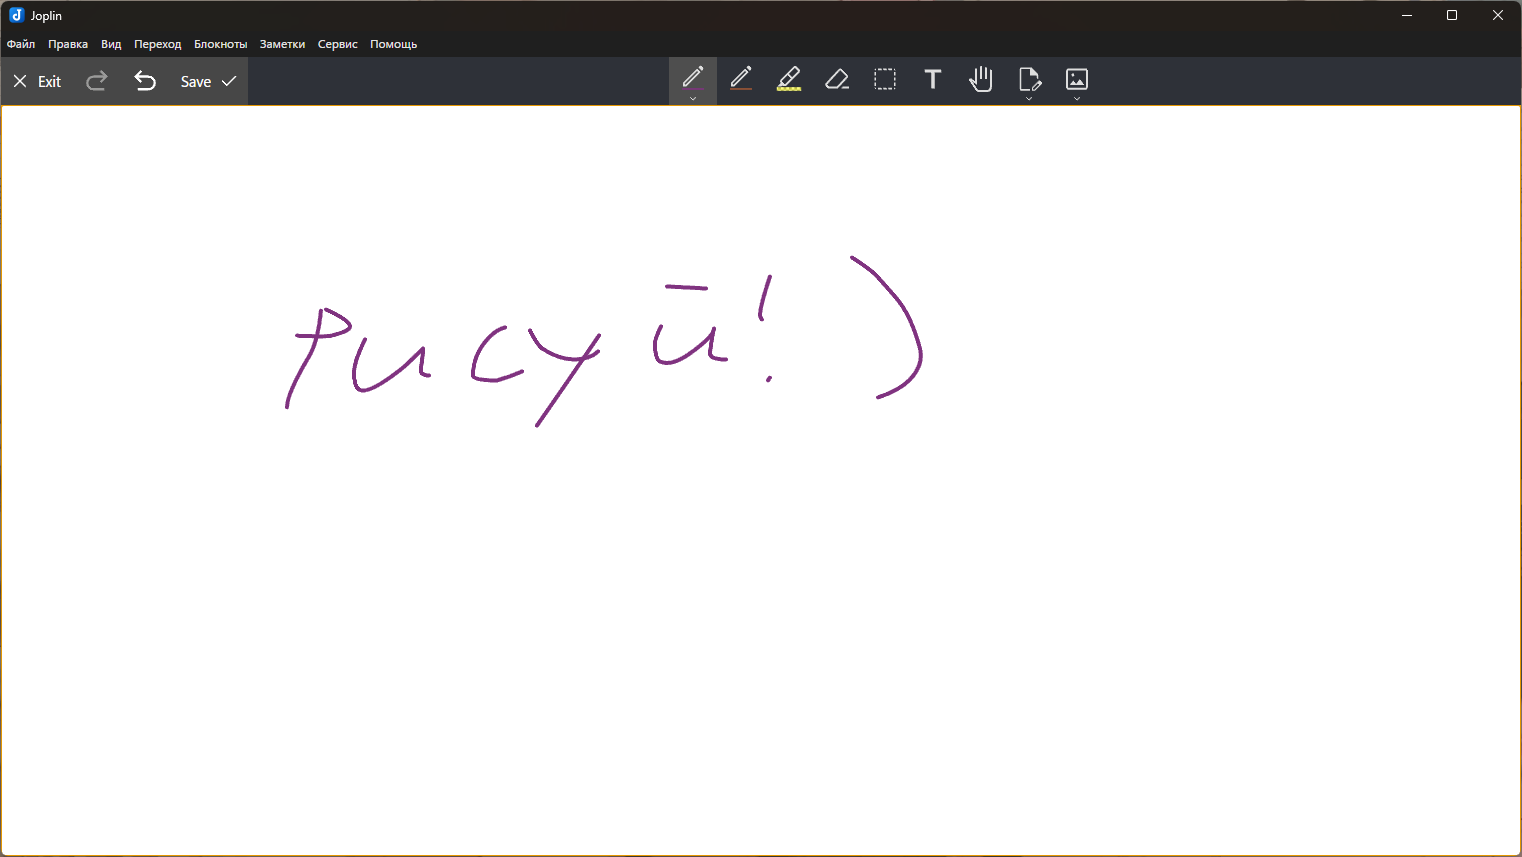Click the insert image icon
Viewport: 1522px width, 857px height.
[x=1076, y=78]
